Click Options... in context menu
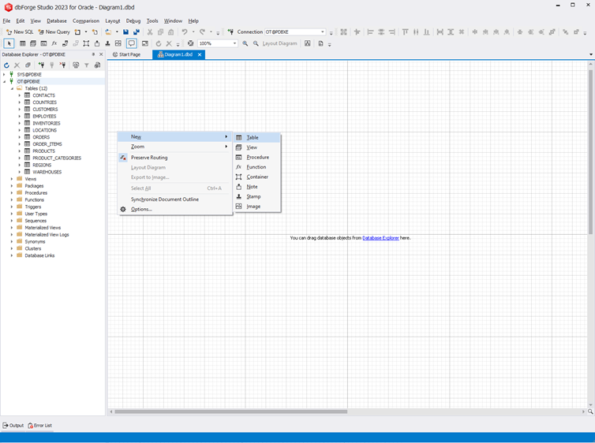This screenshot has width=595, height=443. pos(175,209)
